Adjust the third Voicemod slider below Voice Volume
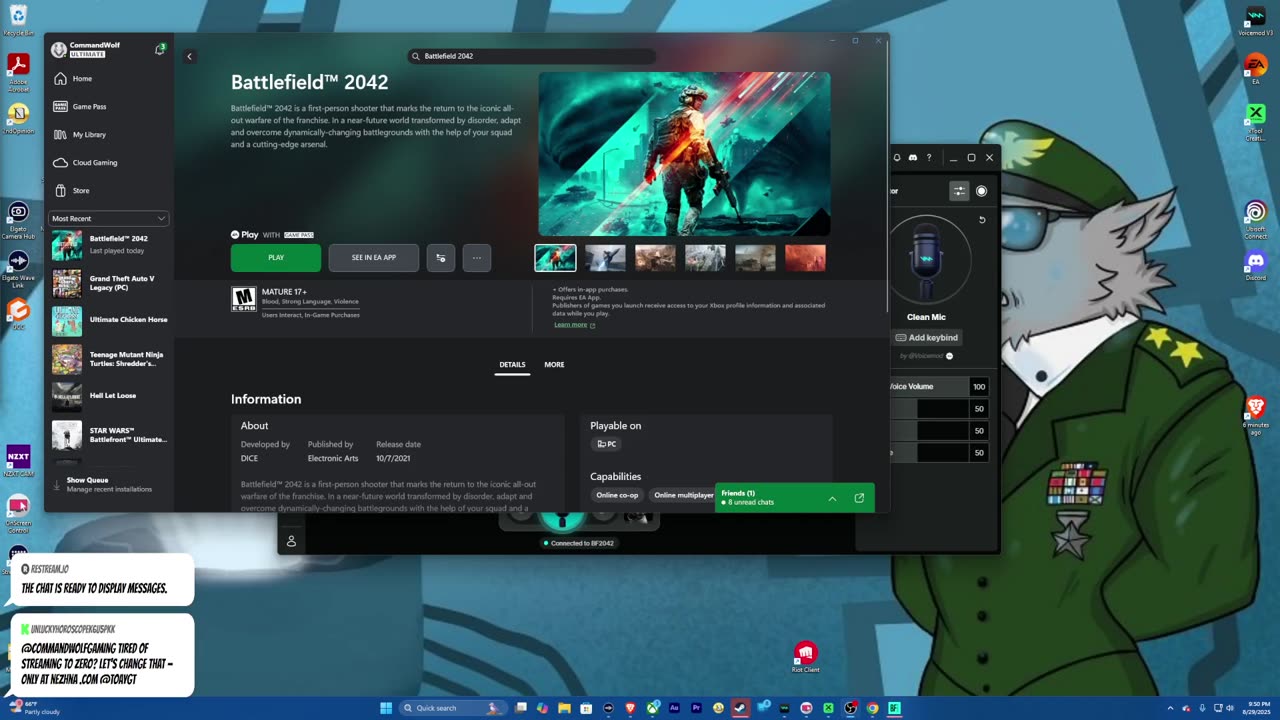 coord(929,431)
